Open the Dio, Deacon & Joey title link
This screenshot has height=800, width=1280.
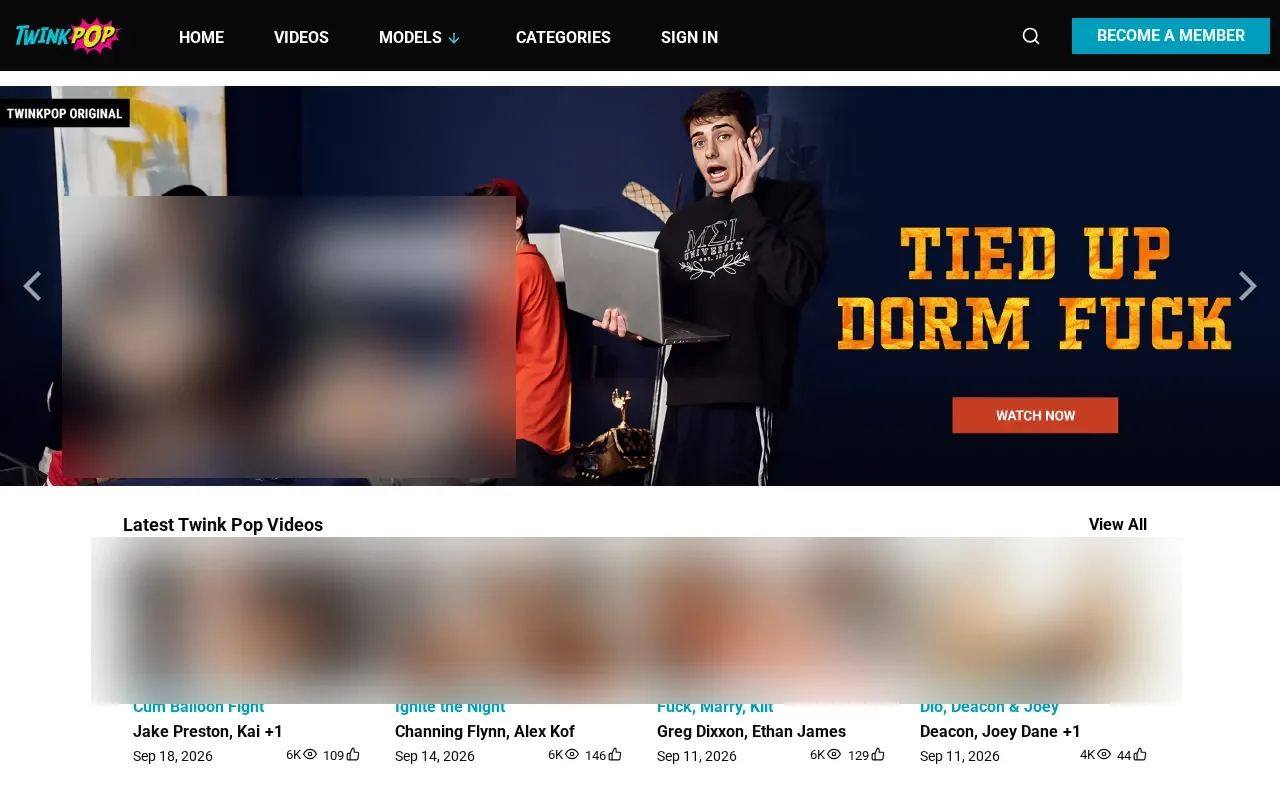point(989,707)
